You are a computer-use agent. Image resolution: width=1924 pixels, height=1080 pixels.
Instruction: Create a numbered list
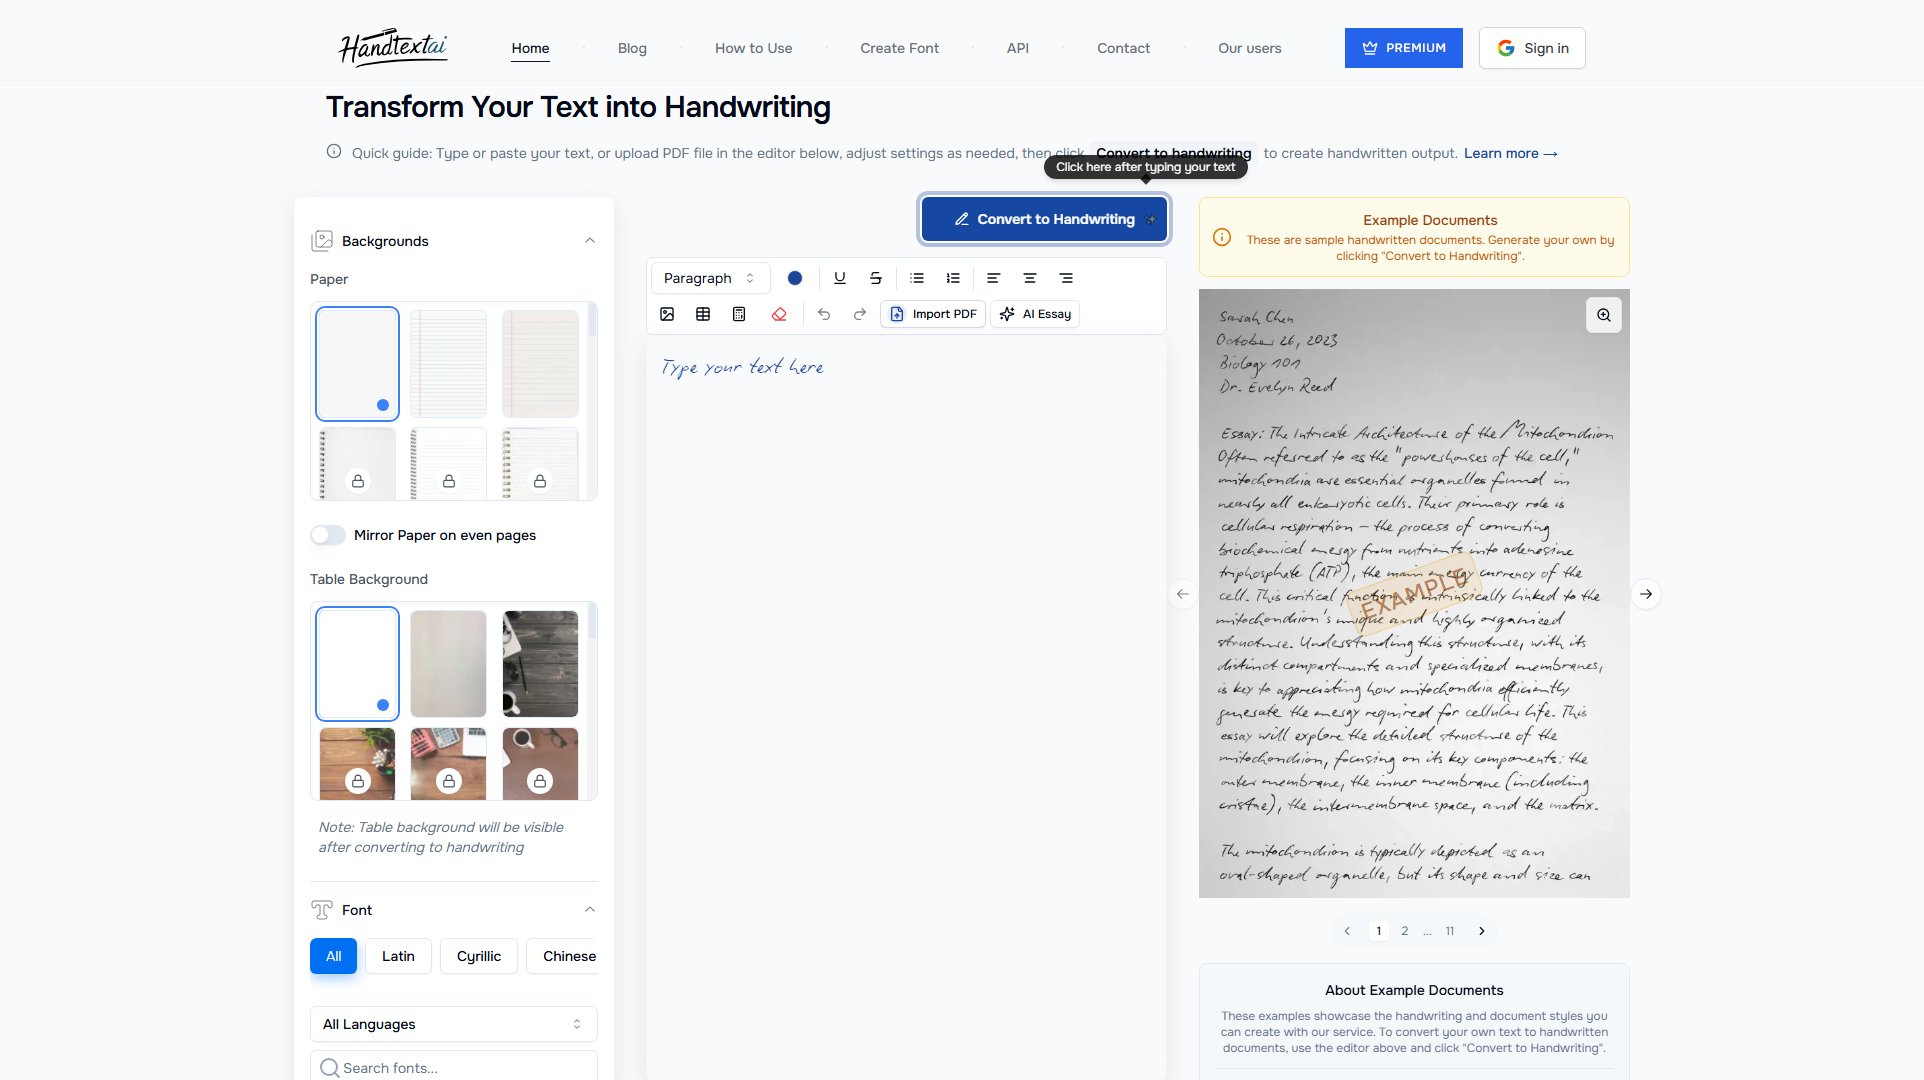(x=952, y=278)
